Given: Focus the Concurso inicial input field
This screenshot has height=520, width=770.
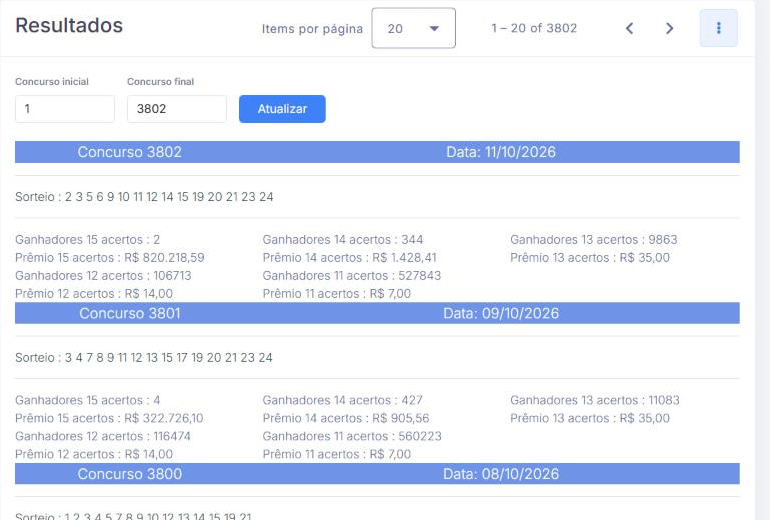Looking at the screenshot, I should pyautogui.click(x=65, y=109).
